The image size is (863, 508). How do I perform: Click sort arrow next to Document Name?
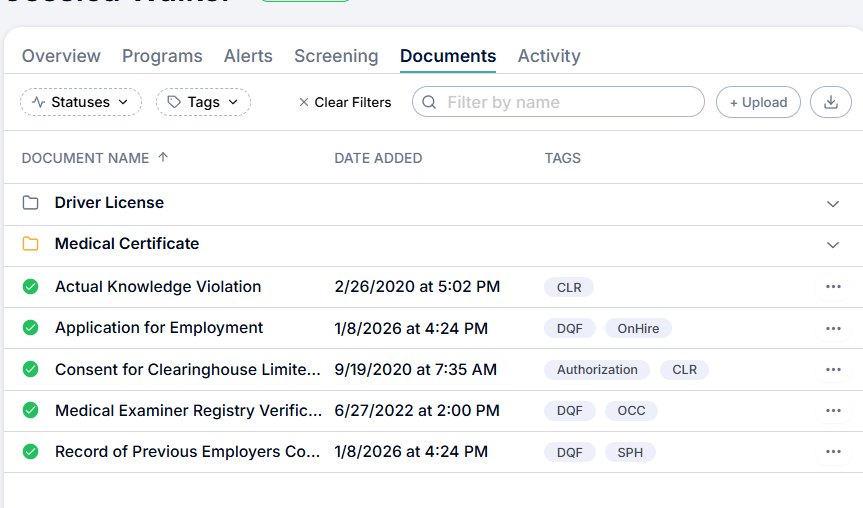click(164, 158)
